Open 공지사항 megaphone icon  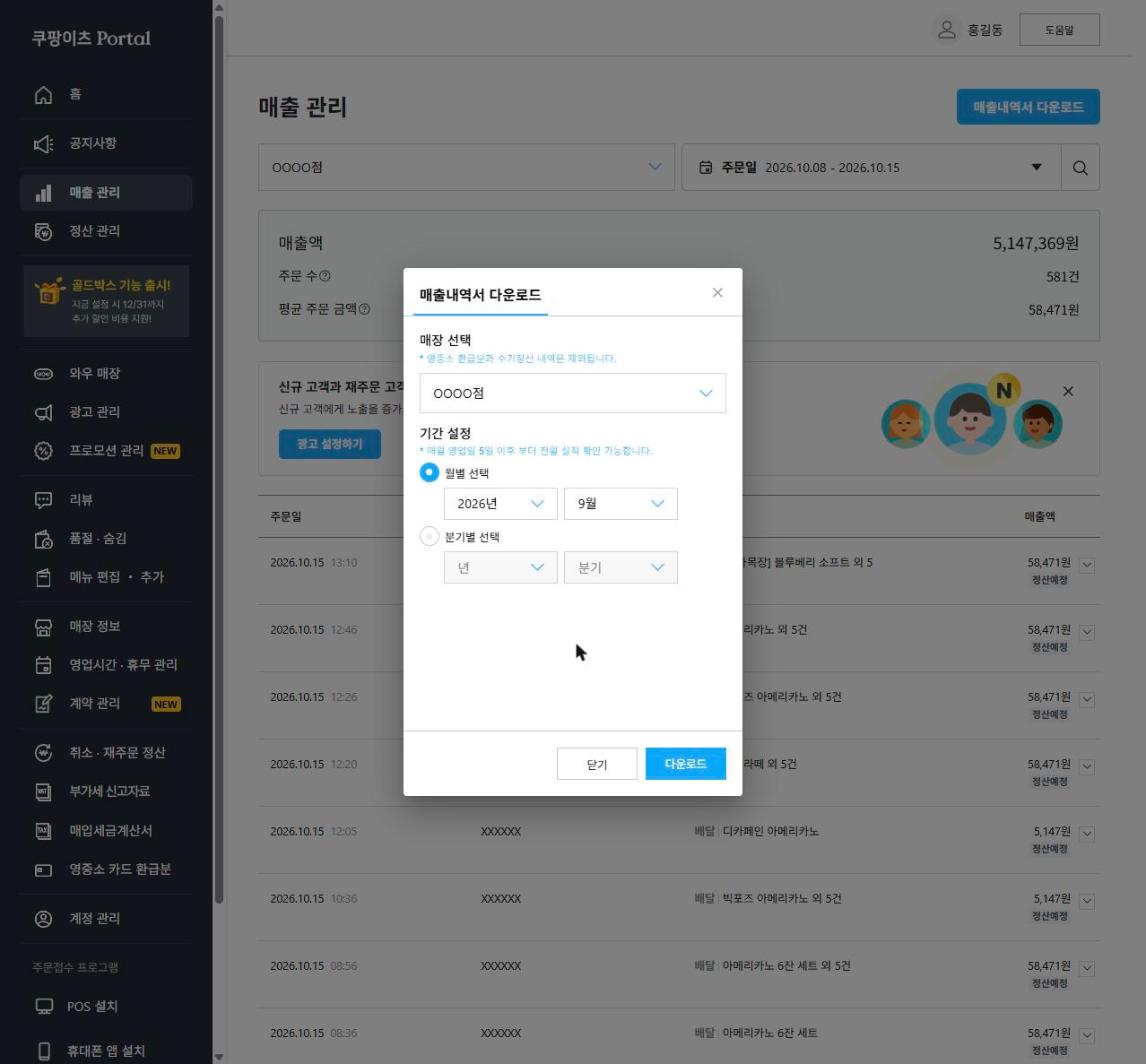44,143
